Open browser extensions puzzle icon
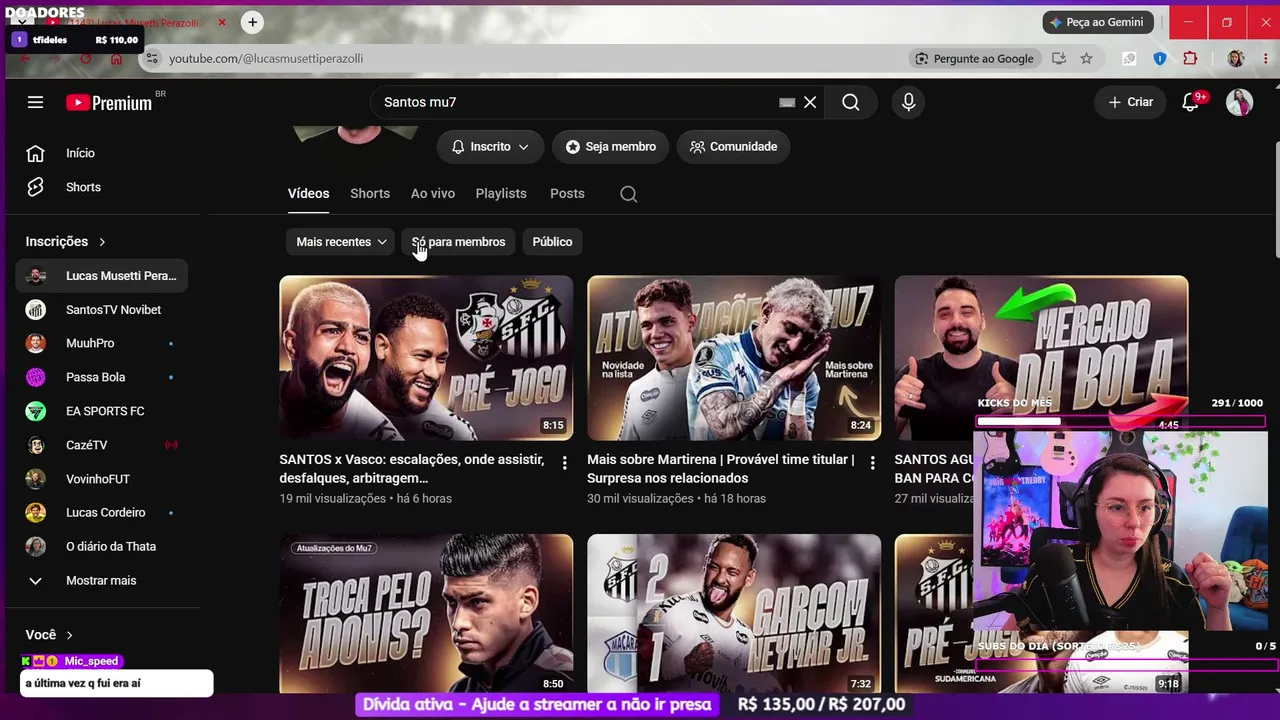Viewport: 1280px width, 720px height. 1190,59
